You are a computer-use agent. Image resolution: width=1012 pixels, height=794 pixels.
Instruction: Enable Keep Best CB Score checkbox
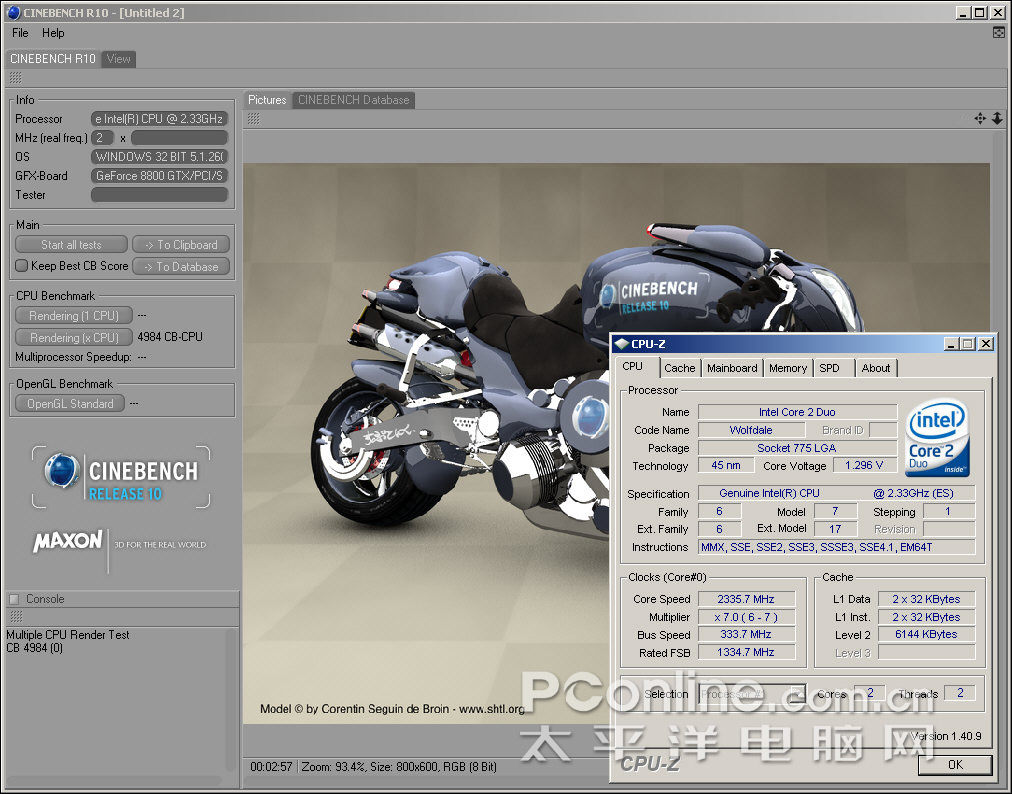tap(22, 266)
